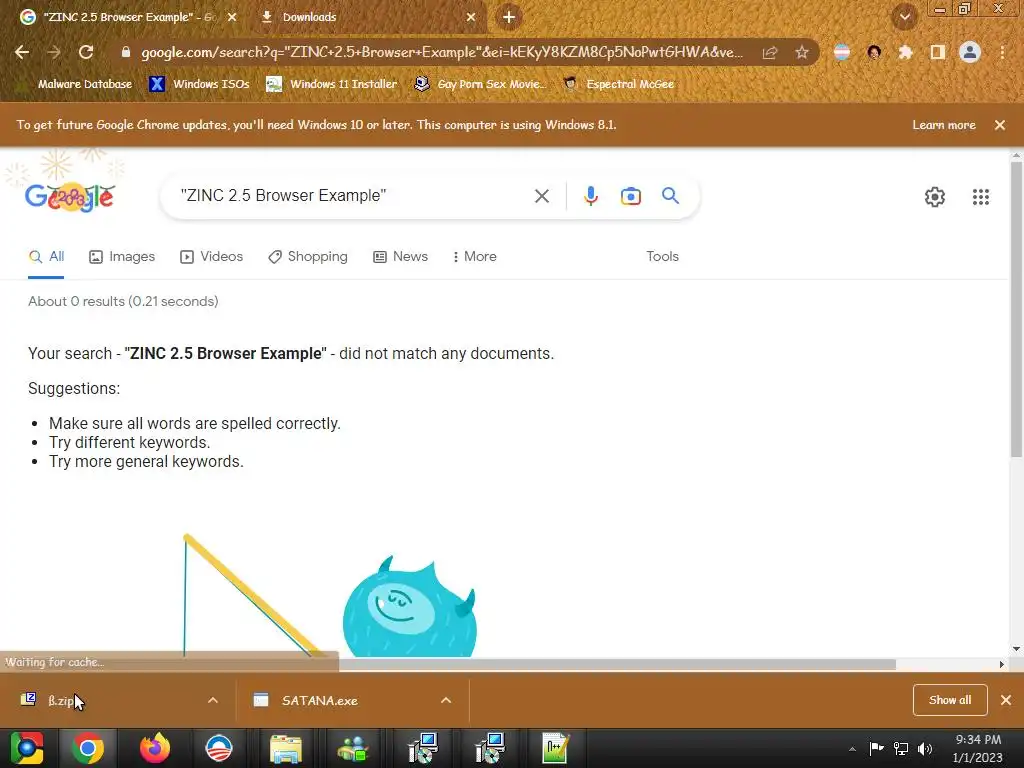Screen dimensions: 1024x768
Task: Open File Explorer from the taskbar
Action: point(286,748)
